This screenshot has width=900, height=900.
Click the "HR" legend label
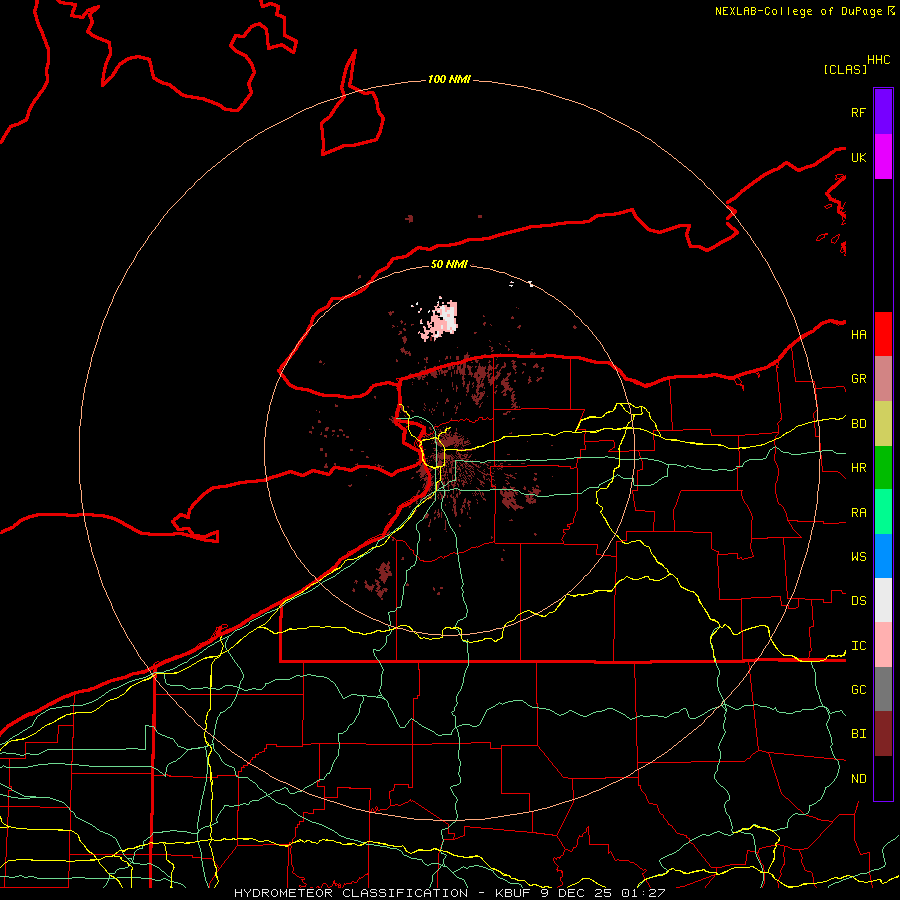858,468
